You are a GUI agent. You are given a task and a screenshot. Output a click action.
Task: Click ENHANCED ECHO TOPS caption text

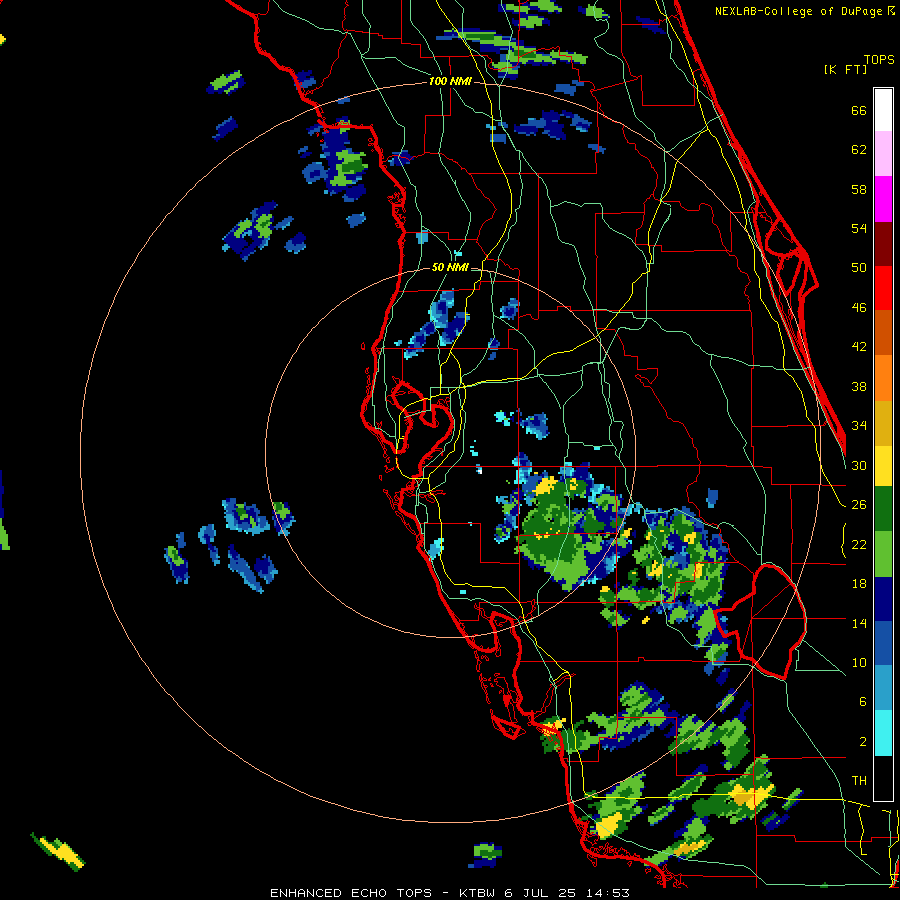pos(351,893)
